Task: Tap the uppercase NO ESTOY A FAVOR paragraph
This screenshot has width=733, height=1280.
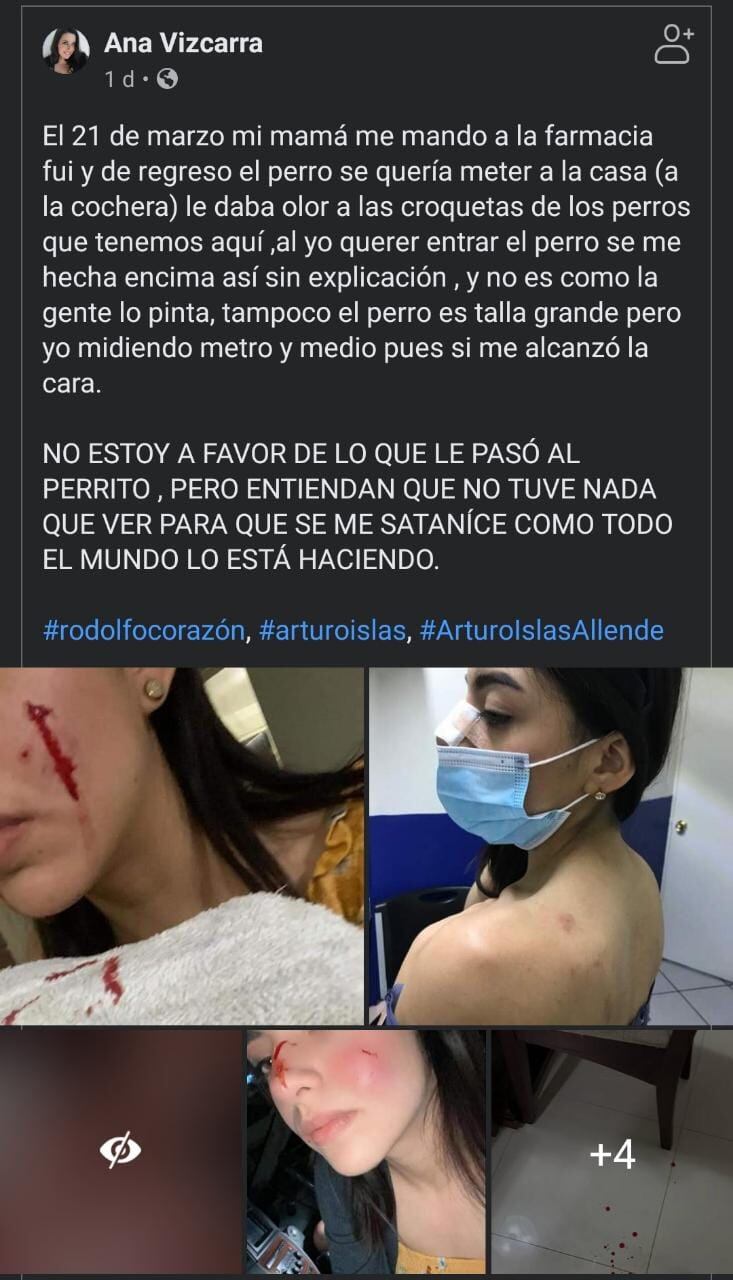Action: [x=358, y=506]
